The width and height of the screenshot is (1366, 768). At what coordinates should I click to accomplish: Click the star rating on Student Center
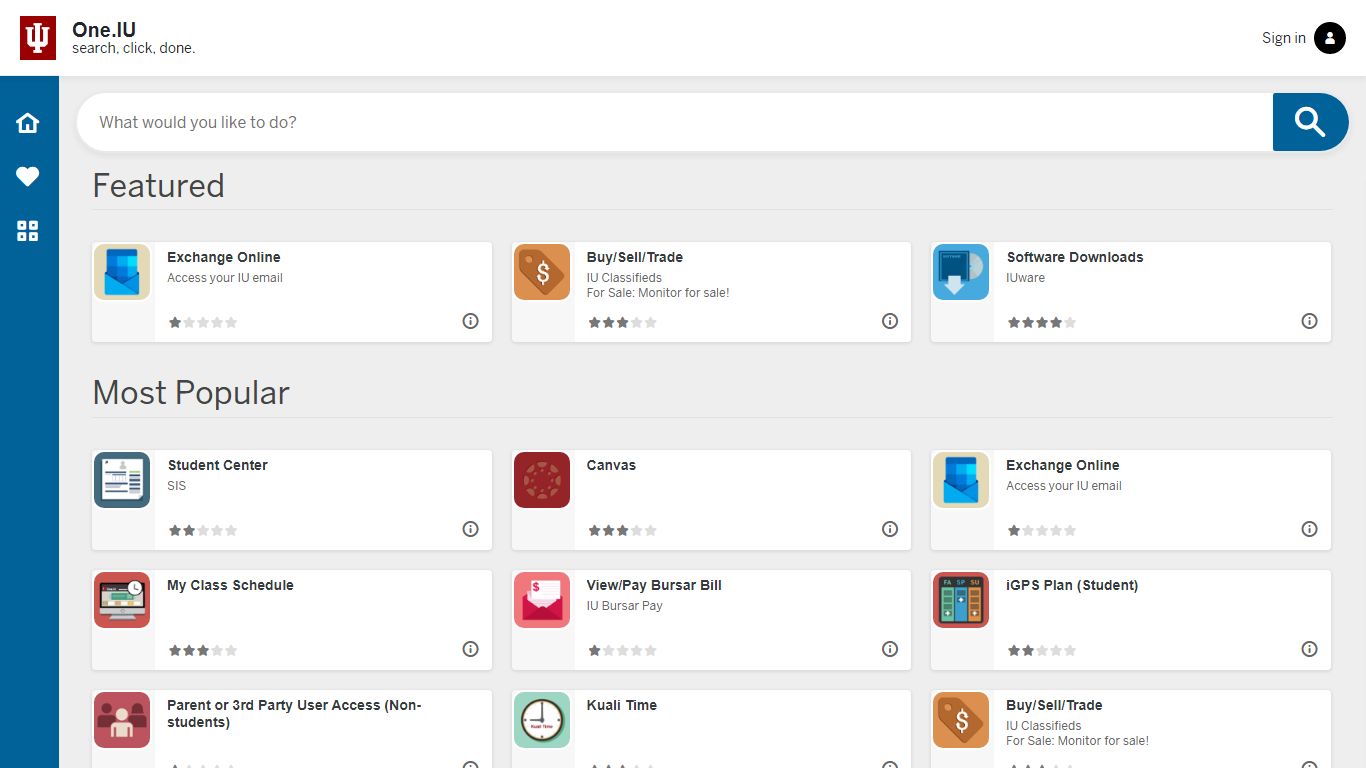pyautogui.click(x=203, y=531)
